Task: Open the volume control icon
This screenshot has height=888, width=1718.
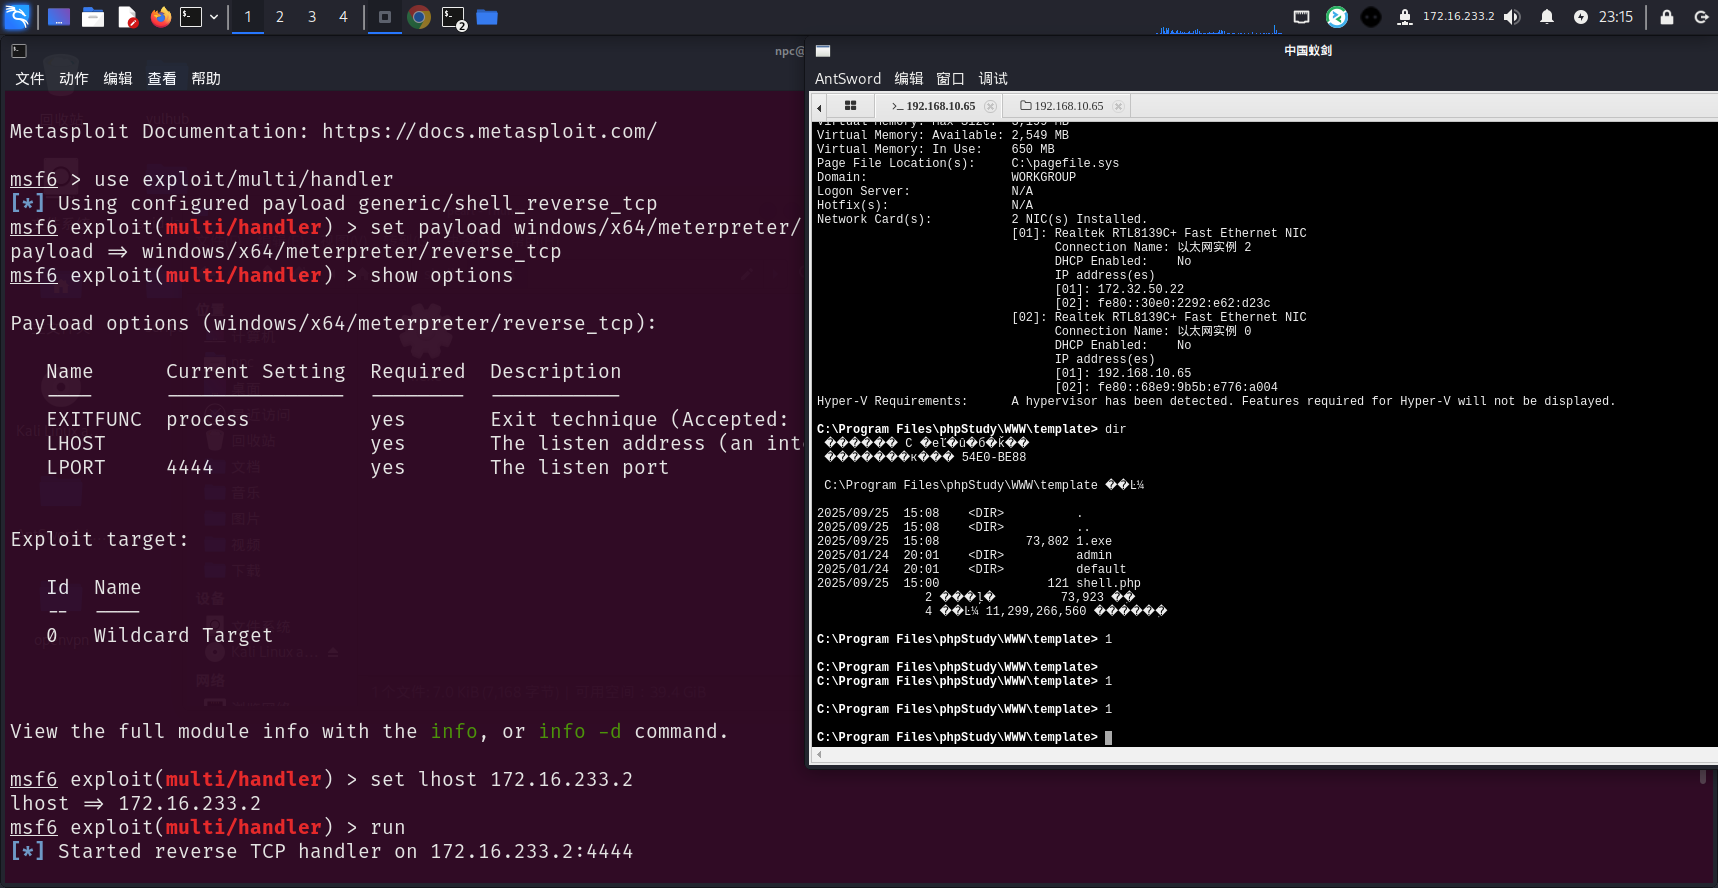Action: tap(1512, 17)
